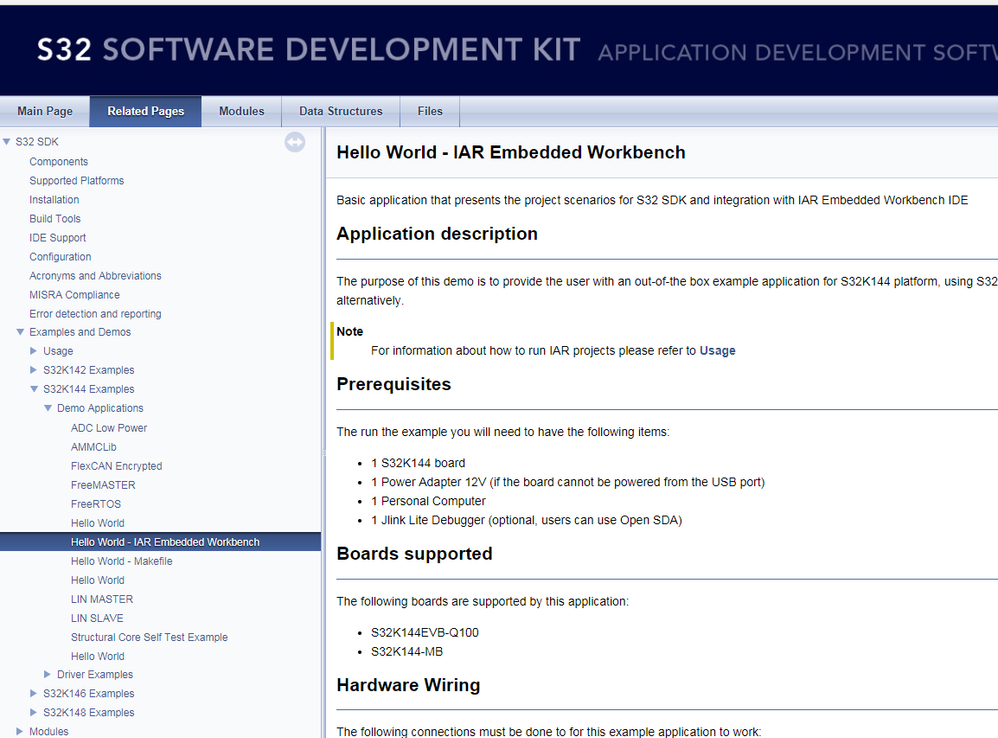Image resolution: width=998 pixels, height=738 pixels.
Task: Open MISRA Compliance in the sidebar
Action: point(74,295)
